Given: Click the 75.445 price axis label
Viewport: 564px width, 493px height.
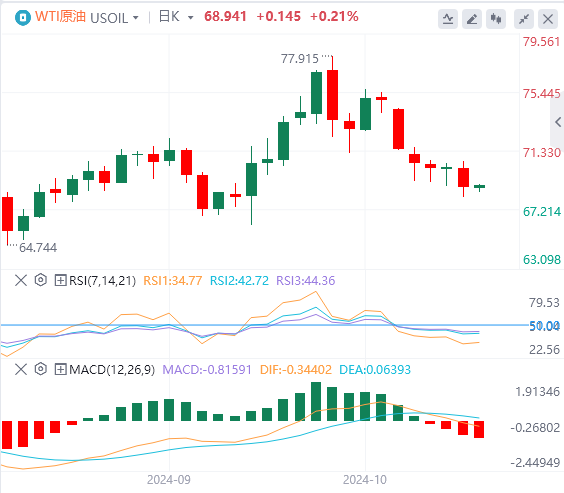Looking at the screenshot, I should (541, 94).
